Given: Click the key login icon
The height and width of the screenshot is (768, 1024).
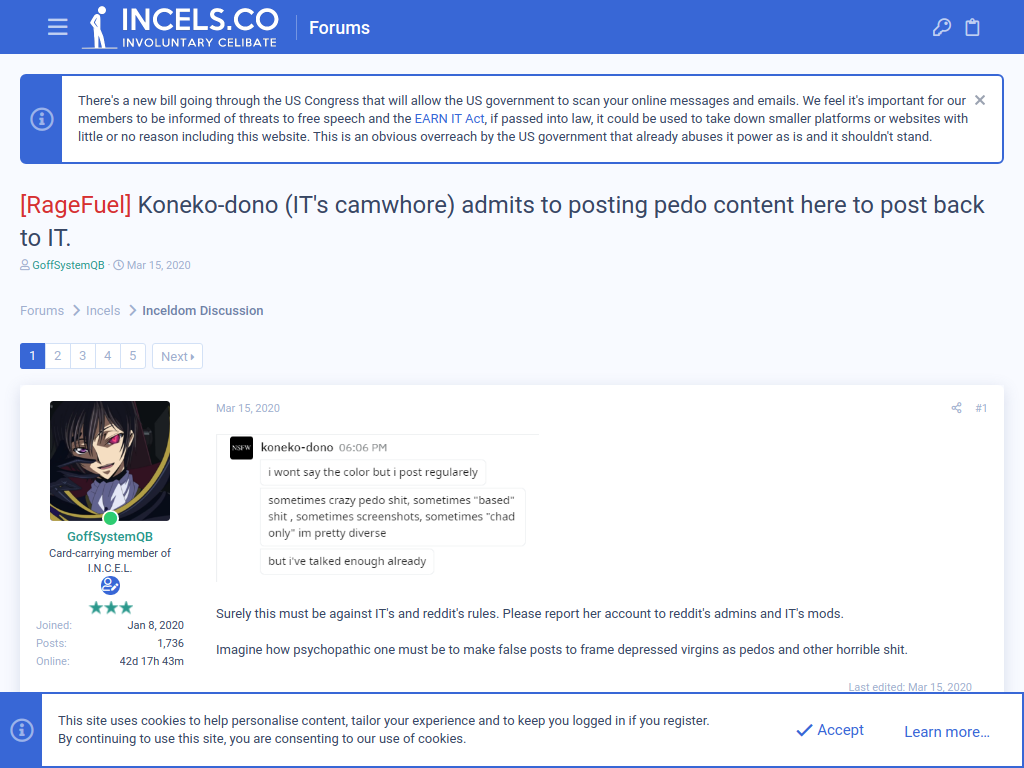Looking at the screenshot, I should coord(942,27).
